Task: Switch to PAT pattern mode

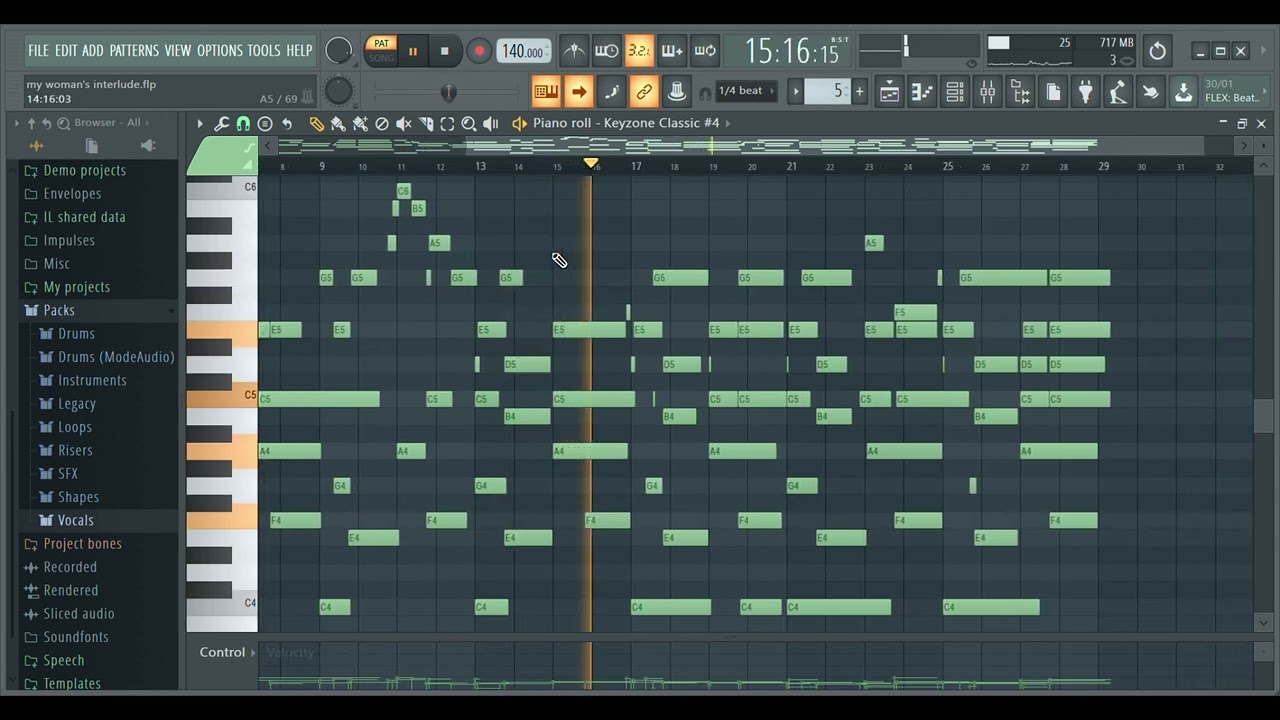Action: tap(381, 43)
